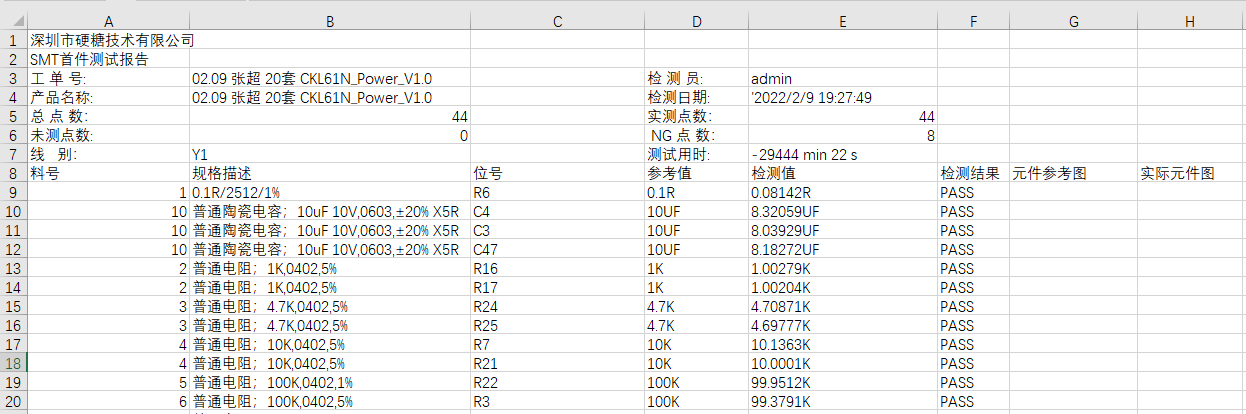1246x414 pixels.
Task: Click the SMT首件测试报告 title cell
Action: (x=108, y=60)
